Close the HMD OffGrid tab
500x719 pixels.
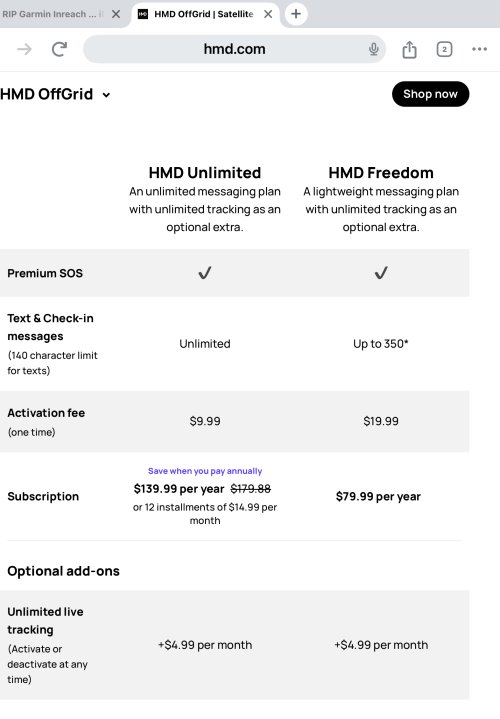[x=268, y=14]
